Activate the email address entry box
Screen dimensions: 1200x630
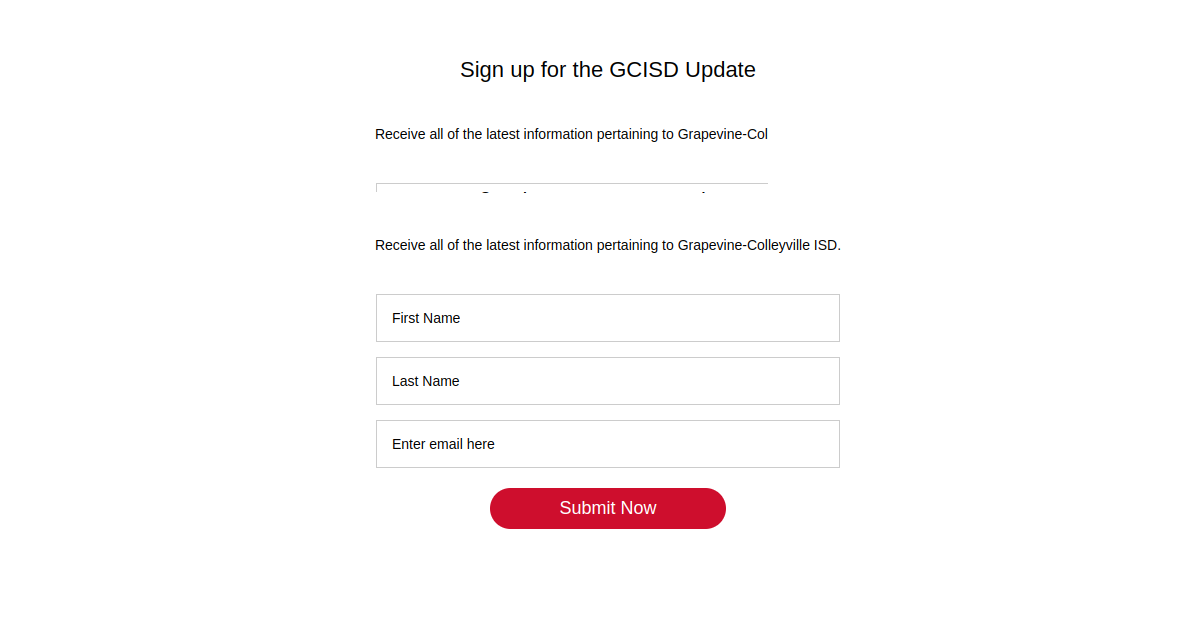click(x=607, y=444)
